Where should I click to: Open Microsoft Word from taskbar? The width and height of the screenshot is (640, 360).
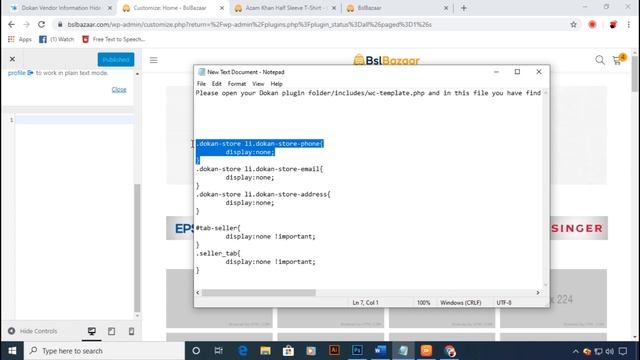pyautogui.click(x=380, y=351)
